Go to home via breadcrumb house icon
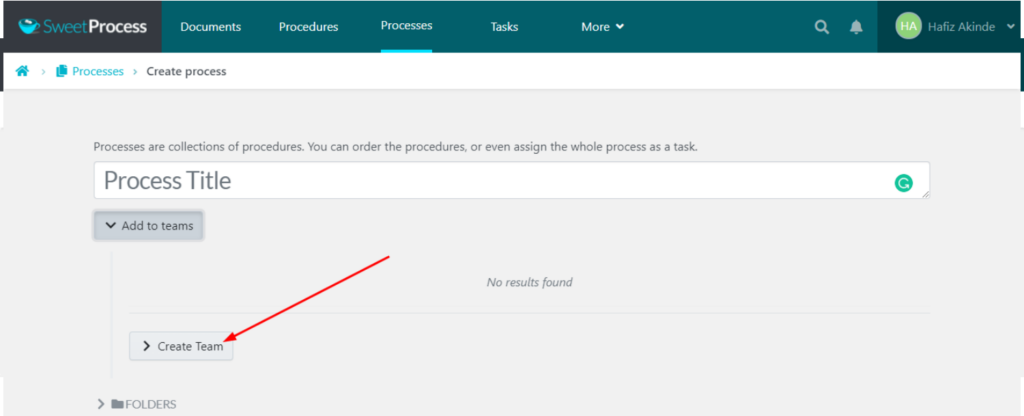The image size is (1024, 416). 22,71
